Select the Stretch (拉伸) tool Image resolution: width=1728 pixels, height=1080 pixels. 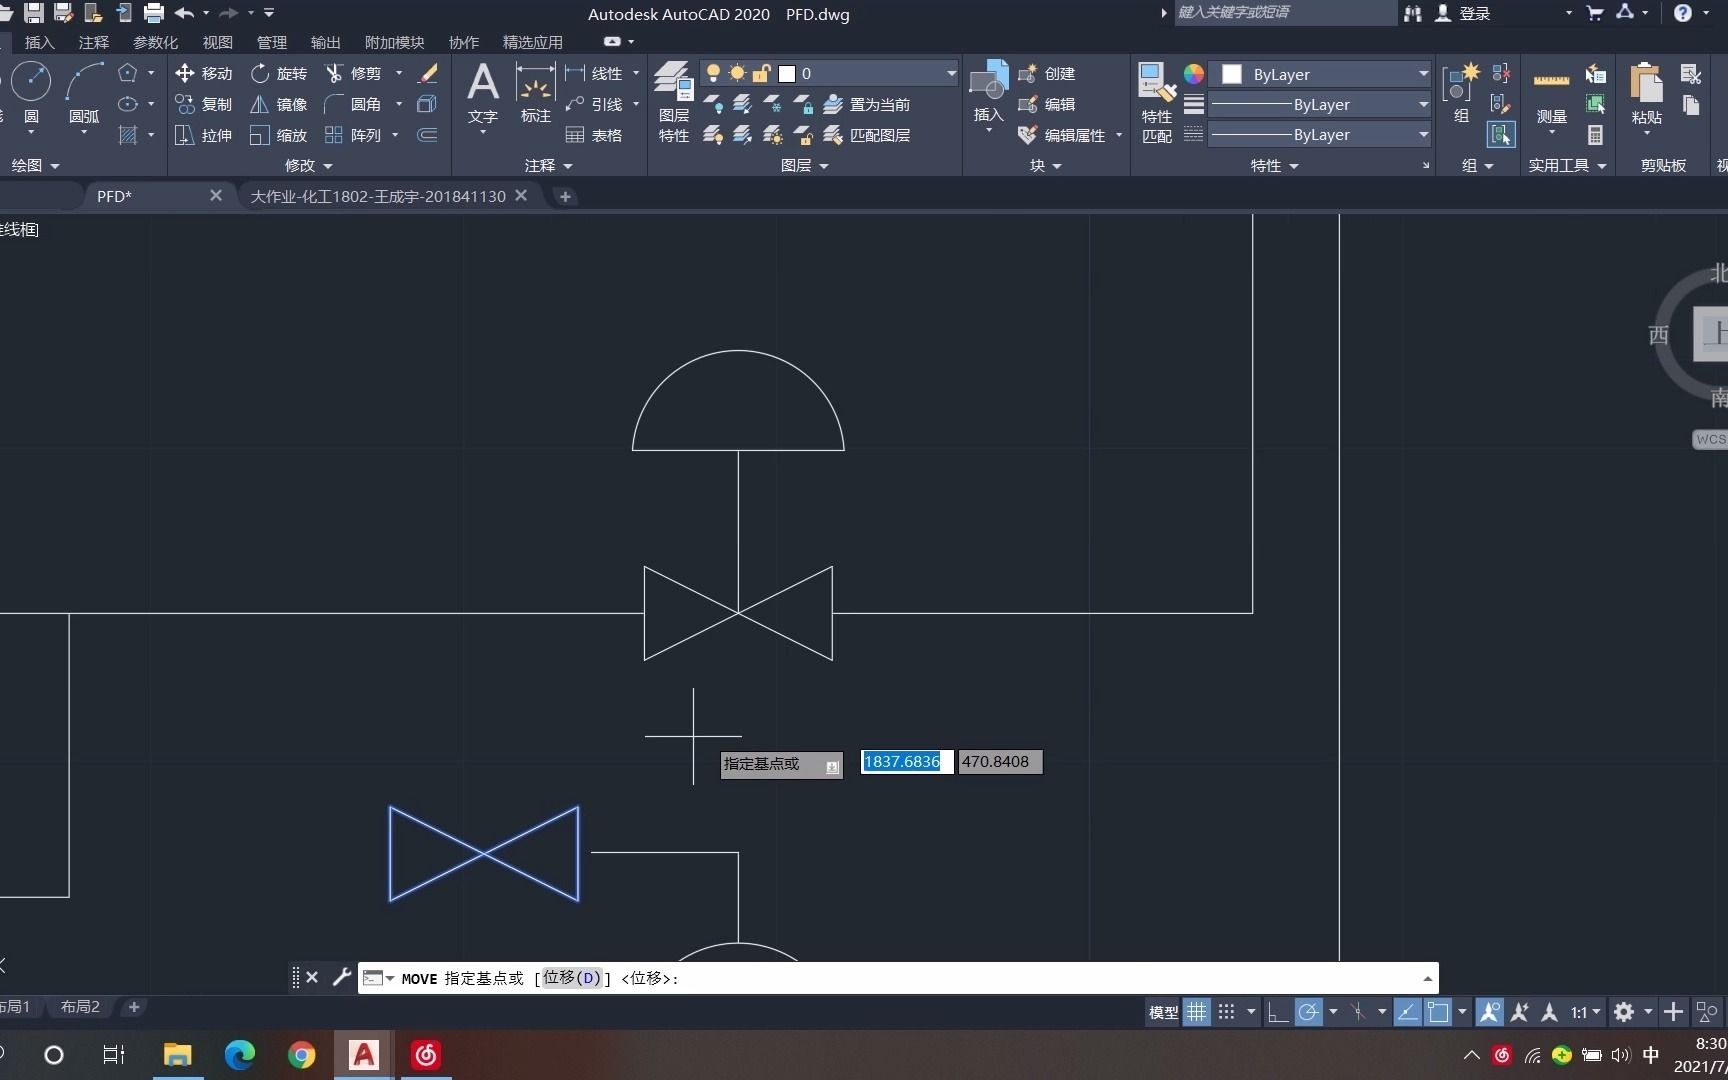tap(203, 135)
